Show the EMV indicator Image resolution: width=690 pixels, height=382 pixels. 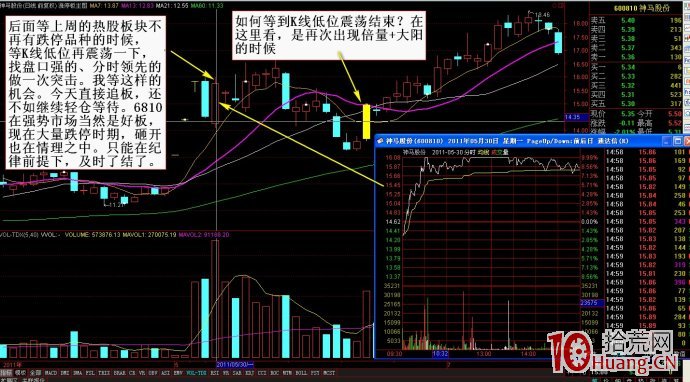tap(178, 372)
